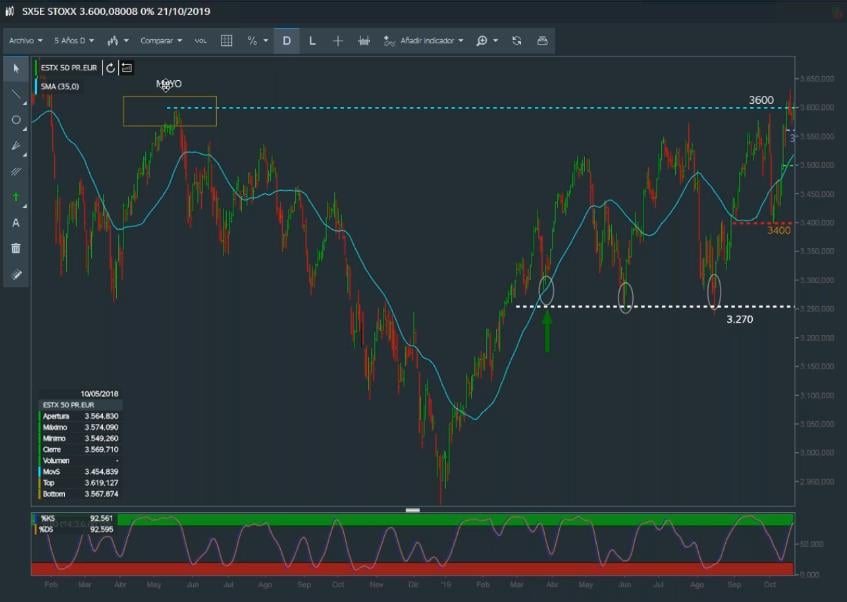Select the ellipse shape tool

16,120
